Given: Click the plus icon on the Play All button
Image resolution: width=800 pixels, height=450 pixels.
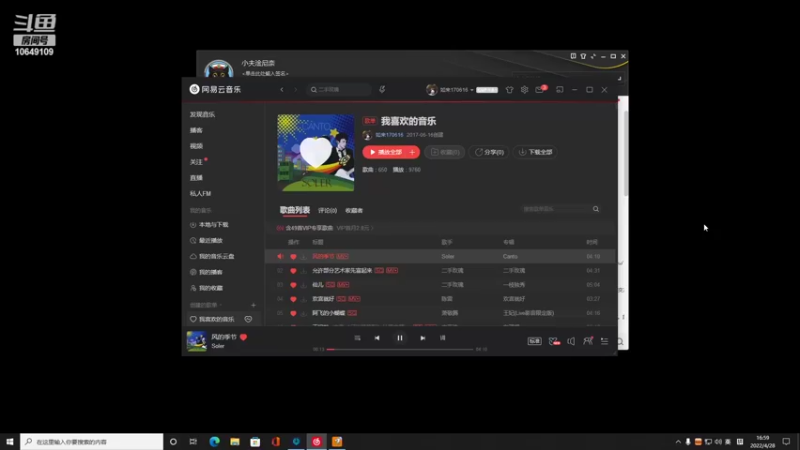Looking at the screenshot, I should [412, 152].
